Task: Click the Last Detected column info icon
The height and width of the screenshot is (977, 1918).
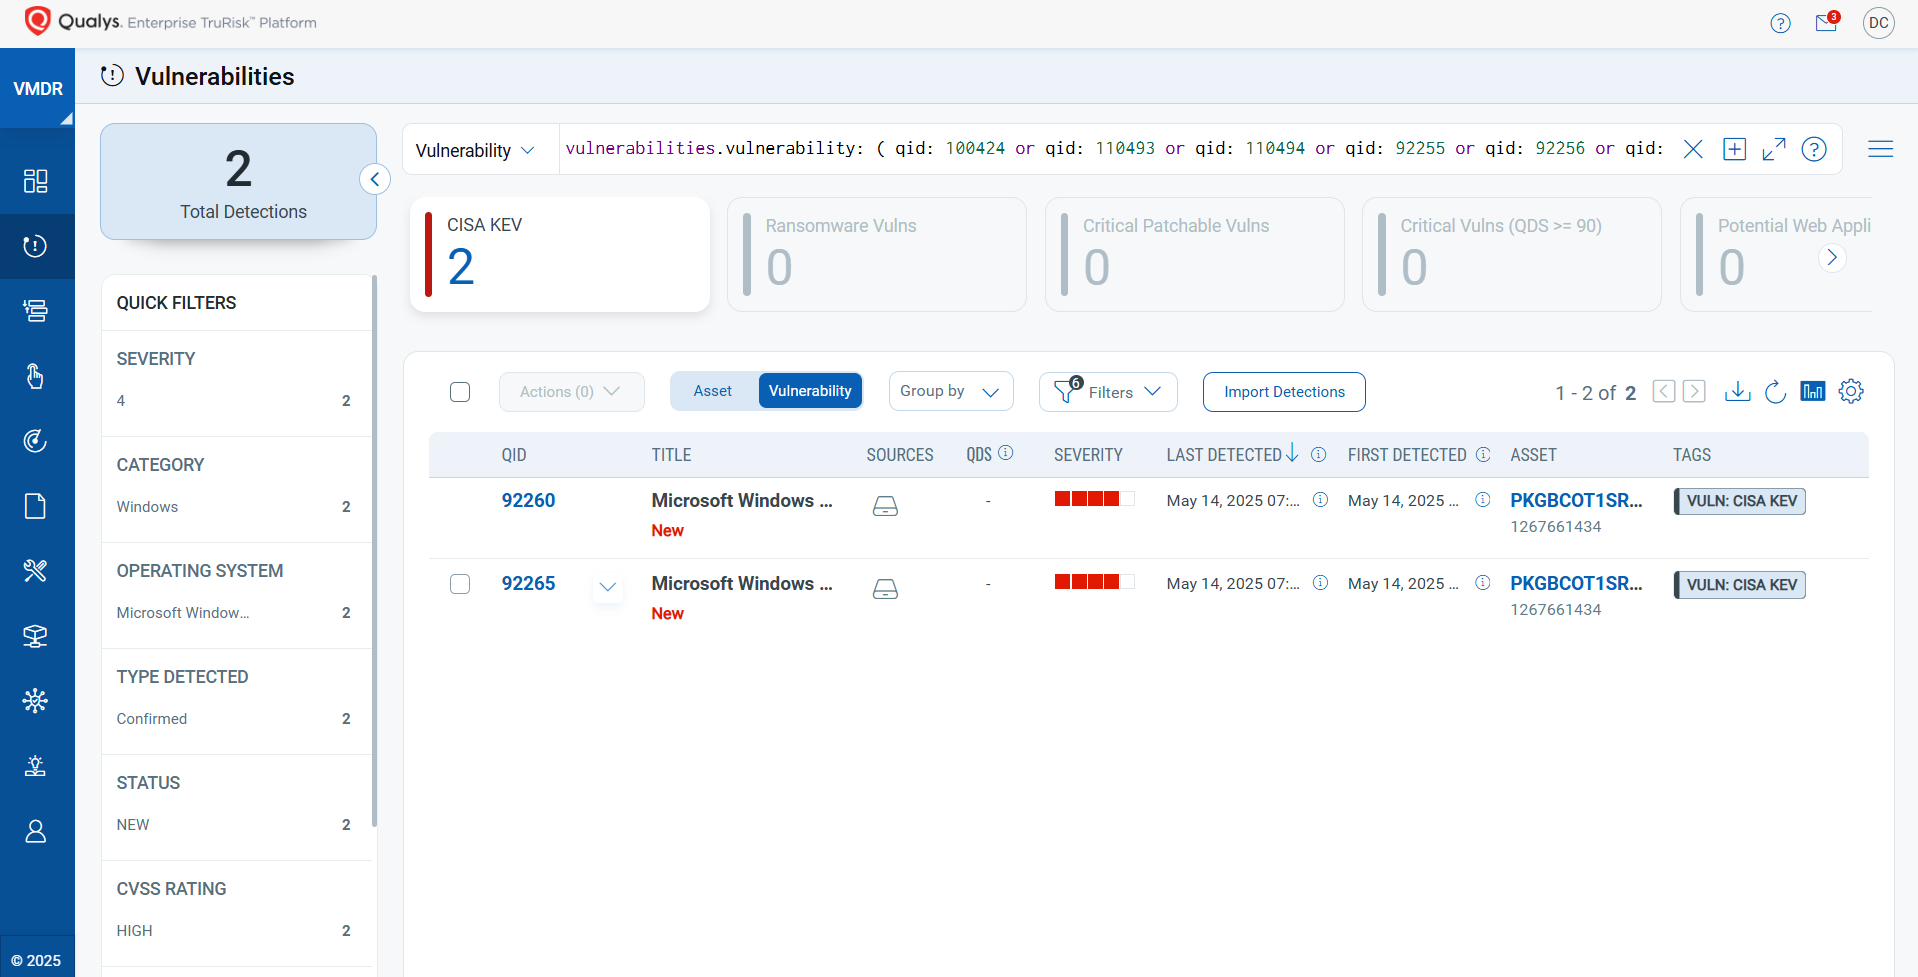Action: tap(1319, 454)
